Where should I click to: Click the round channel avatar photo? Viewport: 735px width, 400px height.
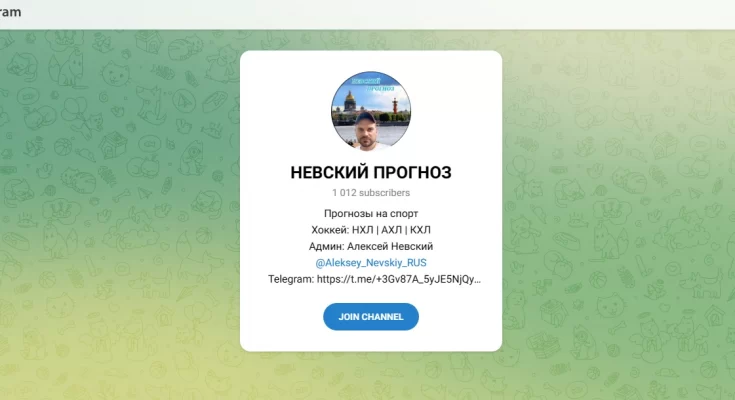(371, 111)
